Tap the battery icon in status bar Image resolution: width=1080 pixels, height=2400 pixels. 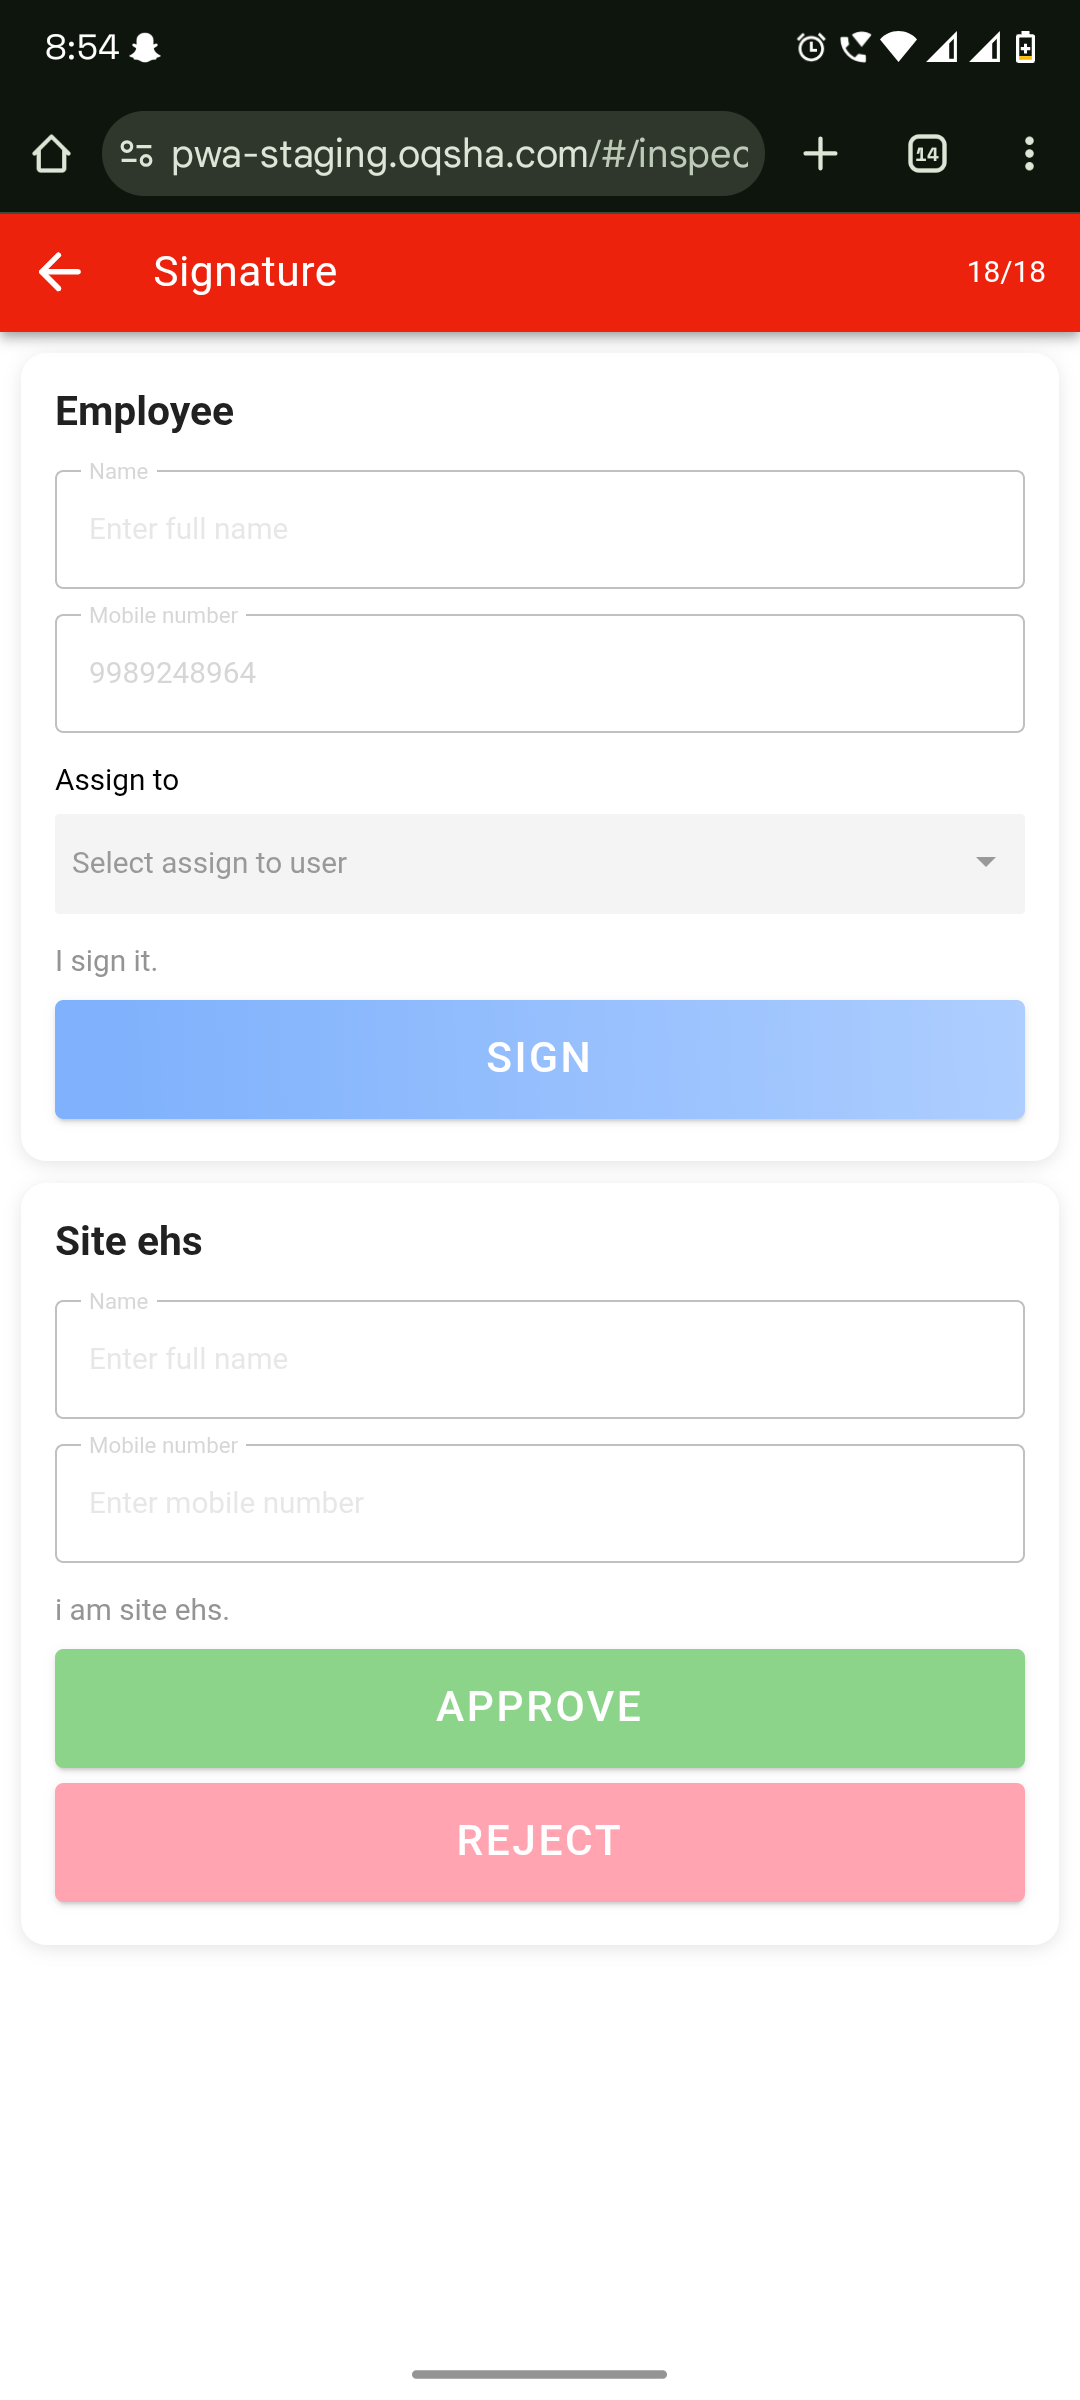pos(1025,47)
